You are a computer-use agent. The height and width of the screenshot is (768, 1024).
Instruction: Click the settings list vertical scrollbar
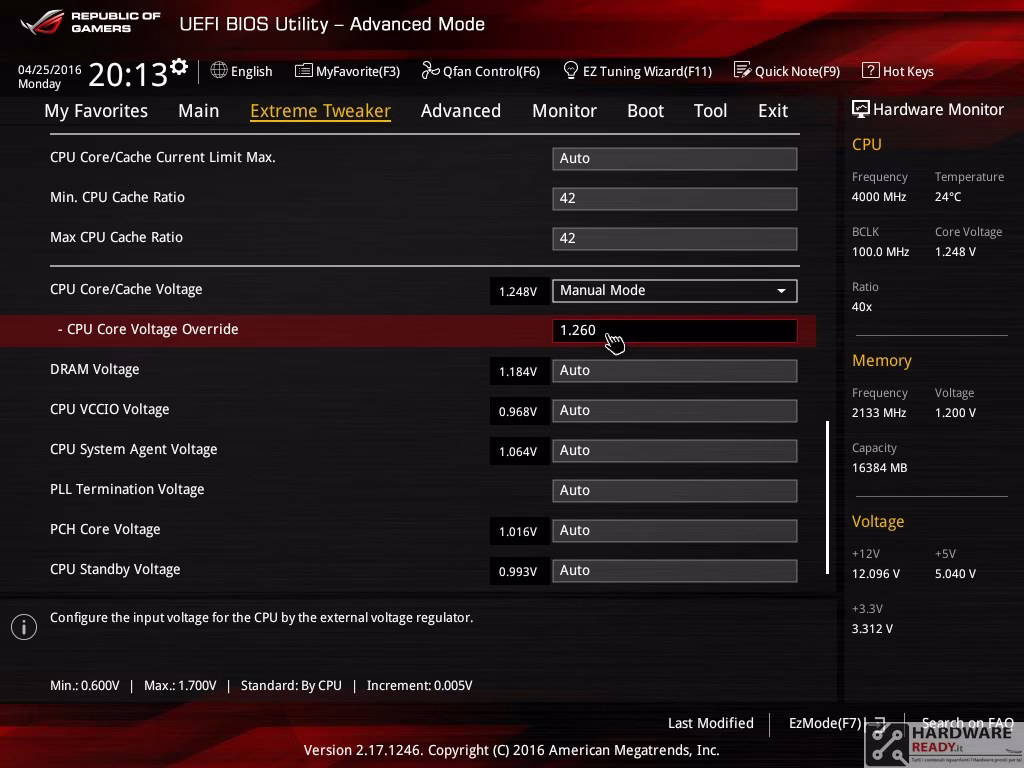coord(827,497)
